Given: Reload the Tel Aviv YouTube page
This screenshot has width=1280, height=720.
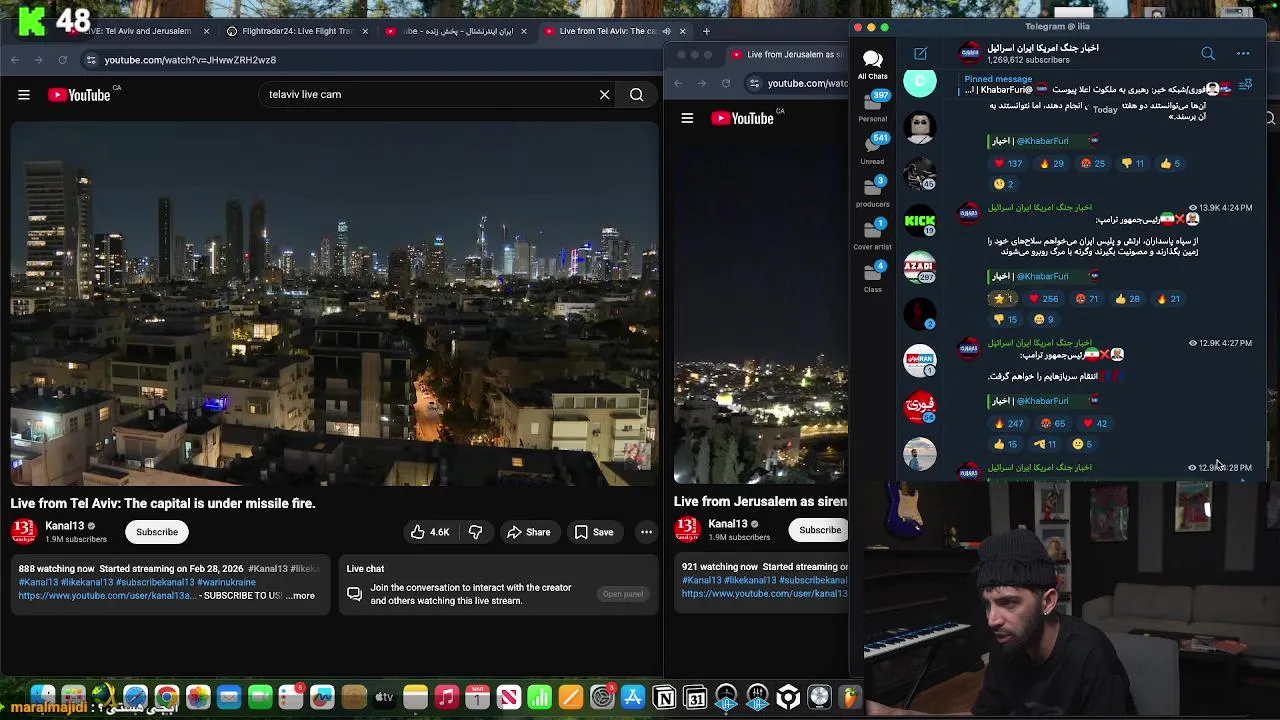Looking at the screenshot, I should (62, 60).
